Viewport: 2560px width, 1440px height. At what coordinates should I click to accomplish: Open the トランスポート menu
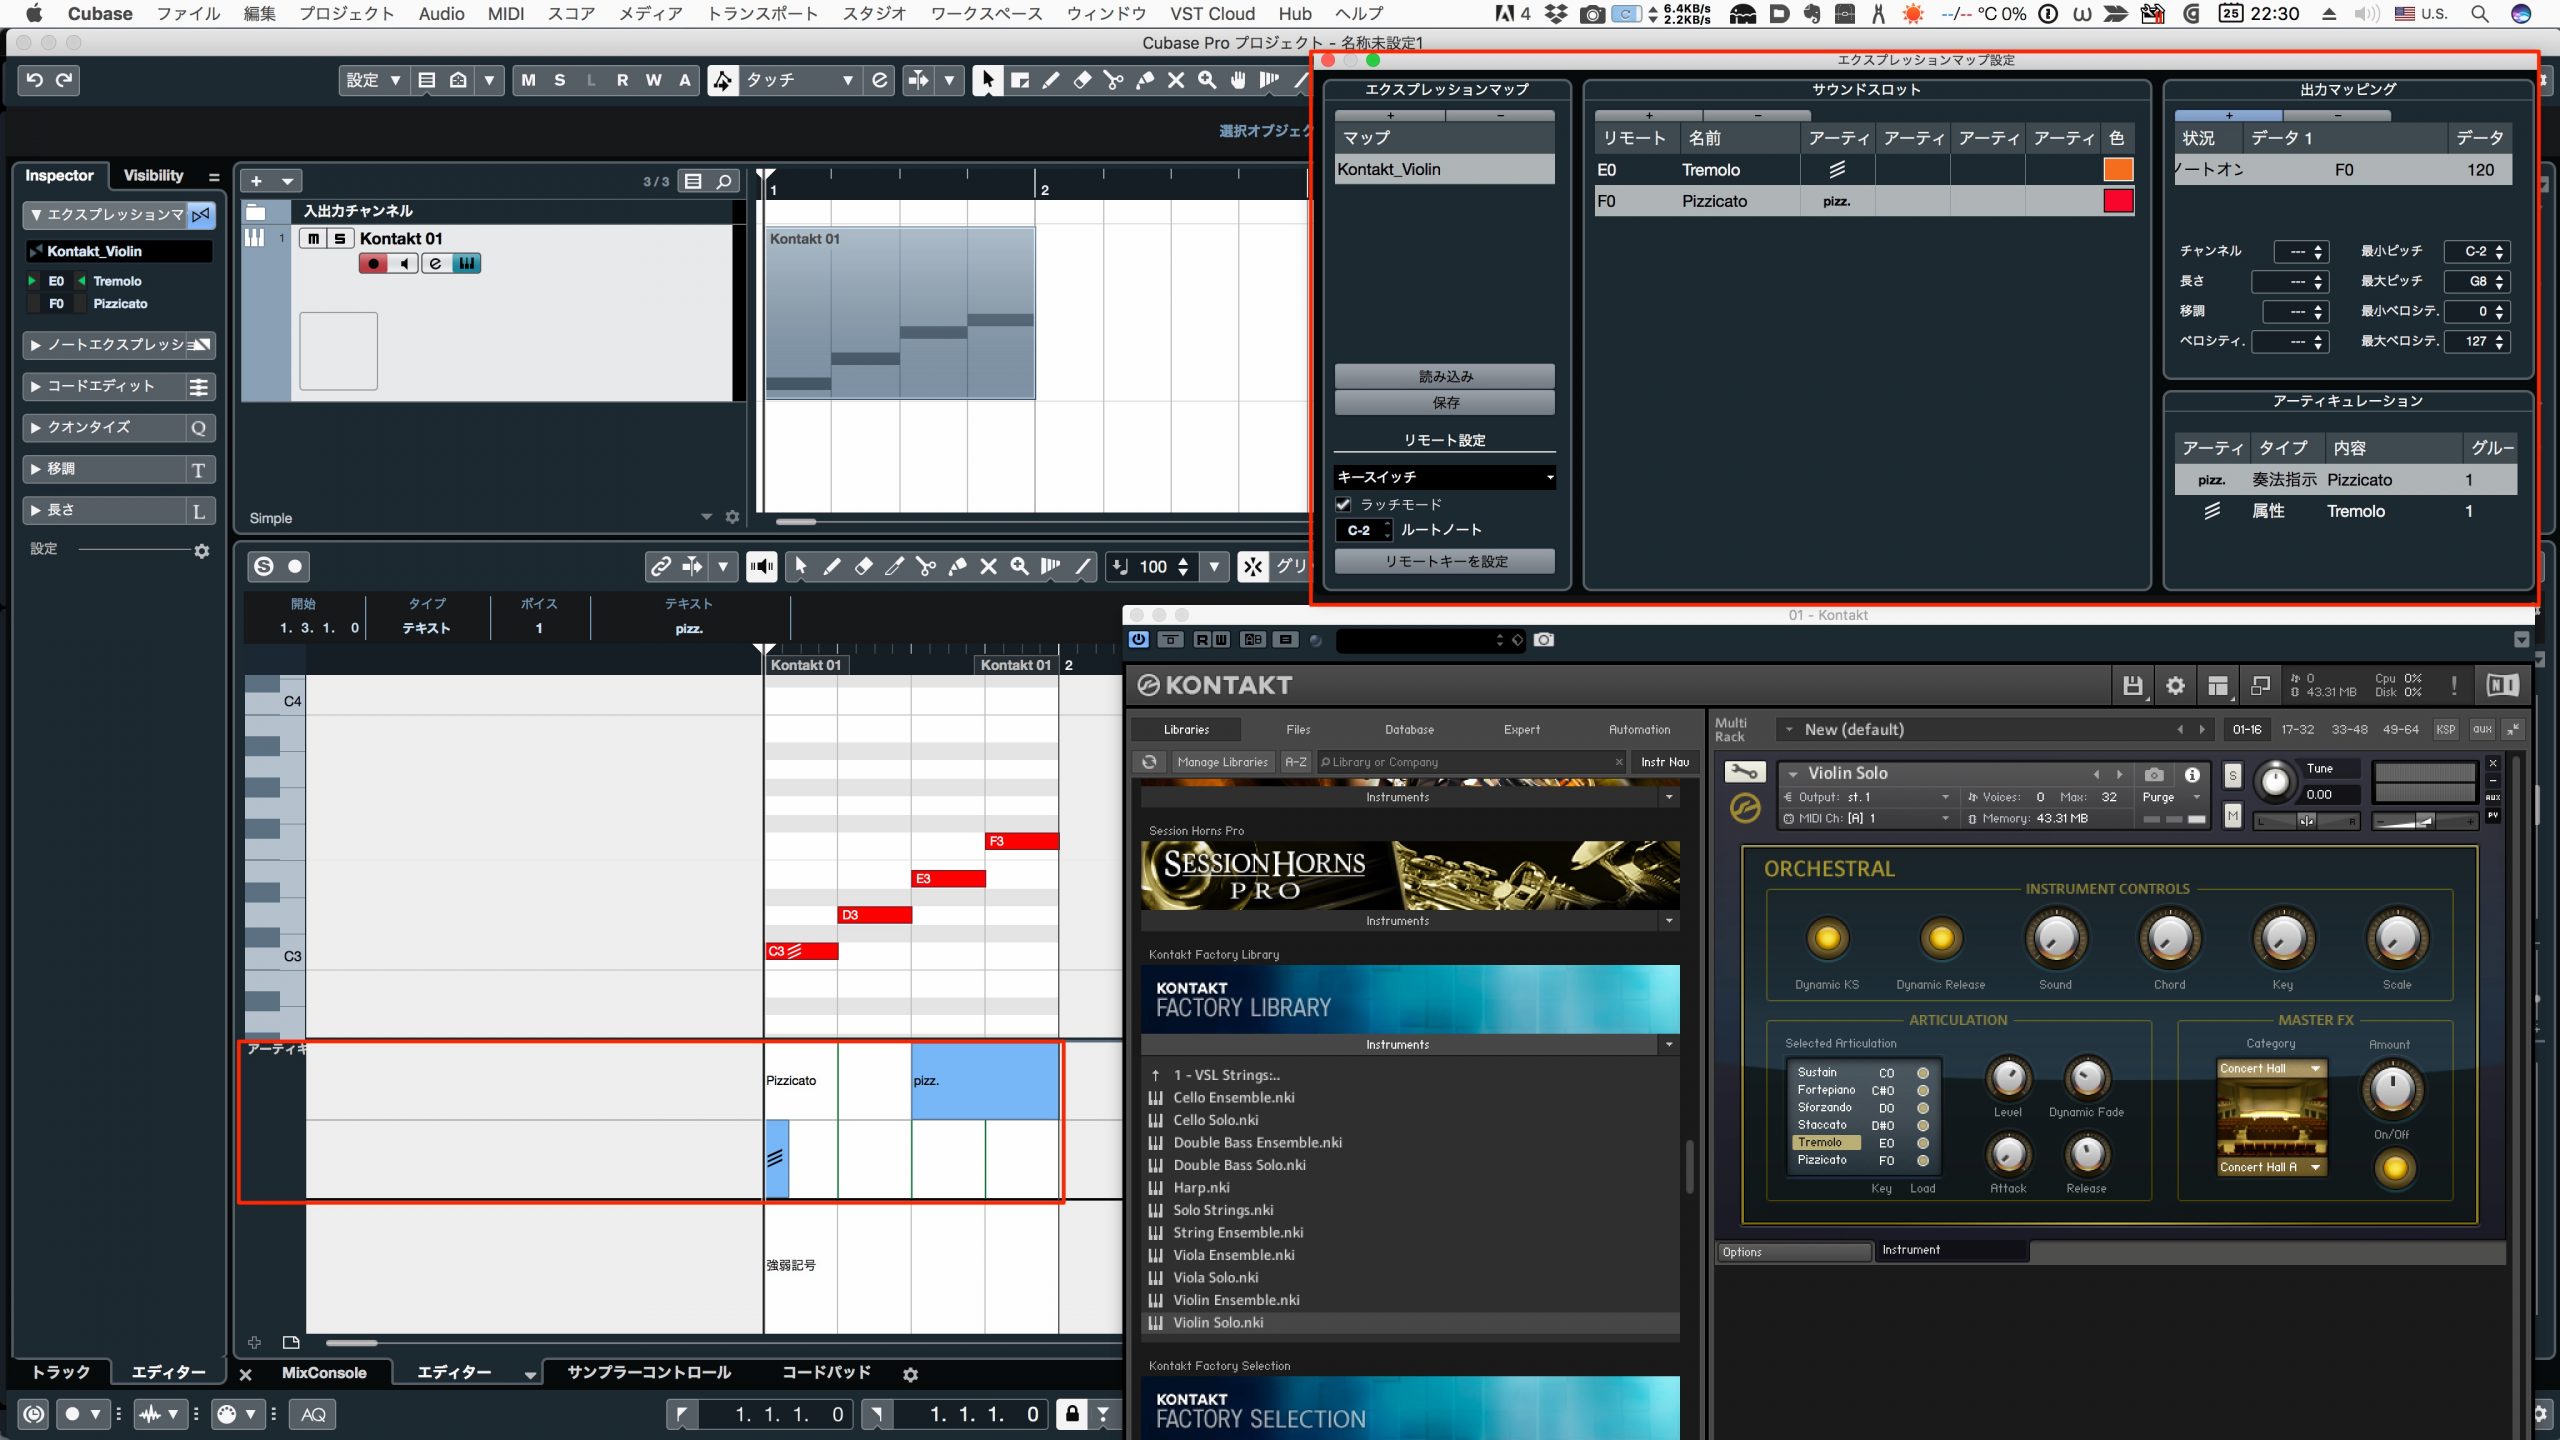(762, 13)
